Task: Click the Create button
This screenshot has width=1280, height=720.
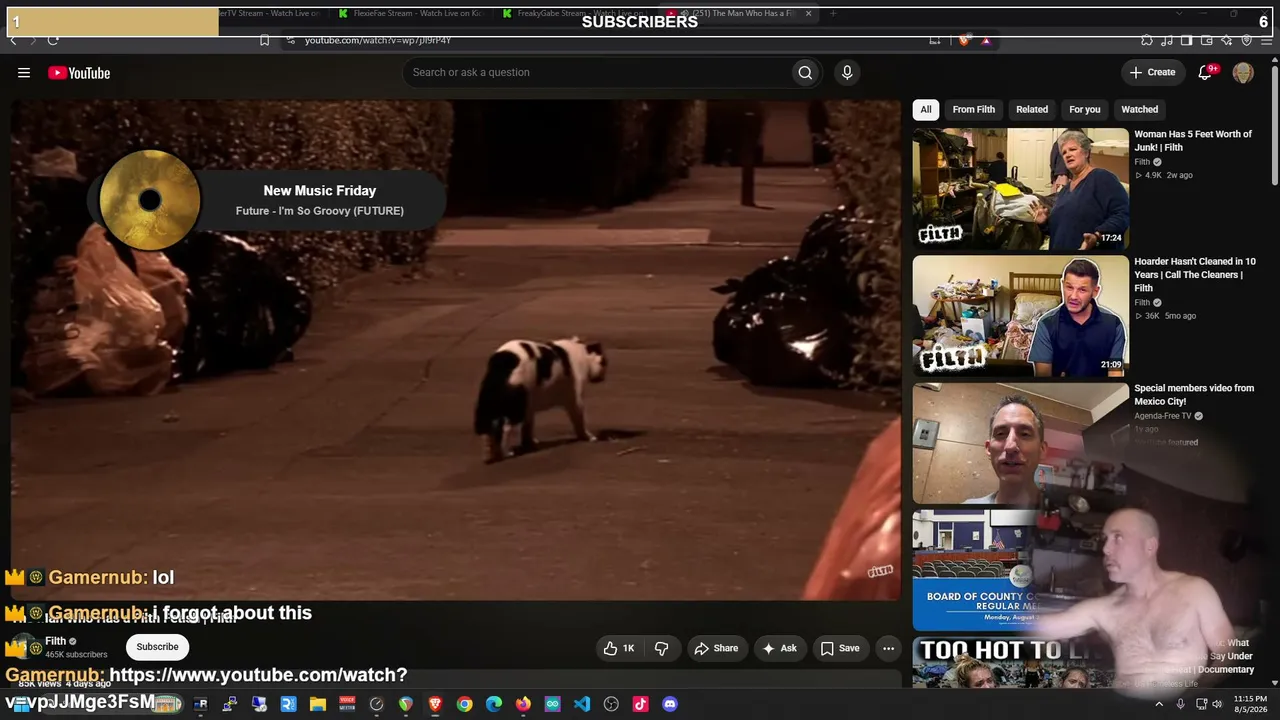Action: pos(1152,72)
